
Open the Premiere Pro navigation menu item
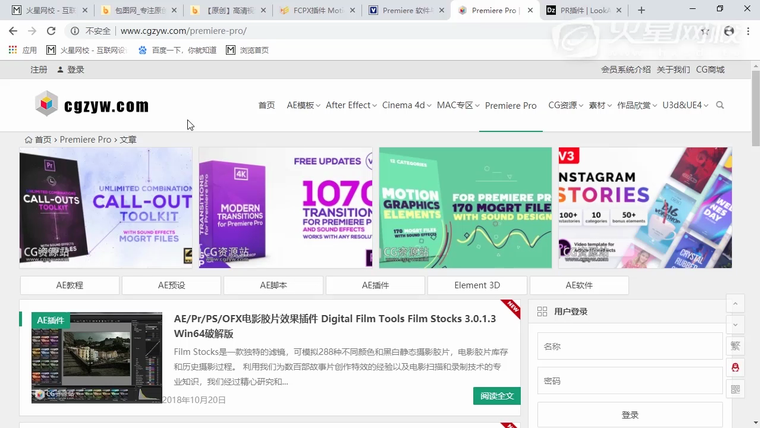click(x=510, y=105)
